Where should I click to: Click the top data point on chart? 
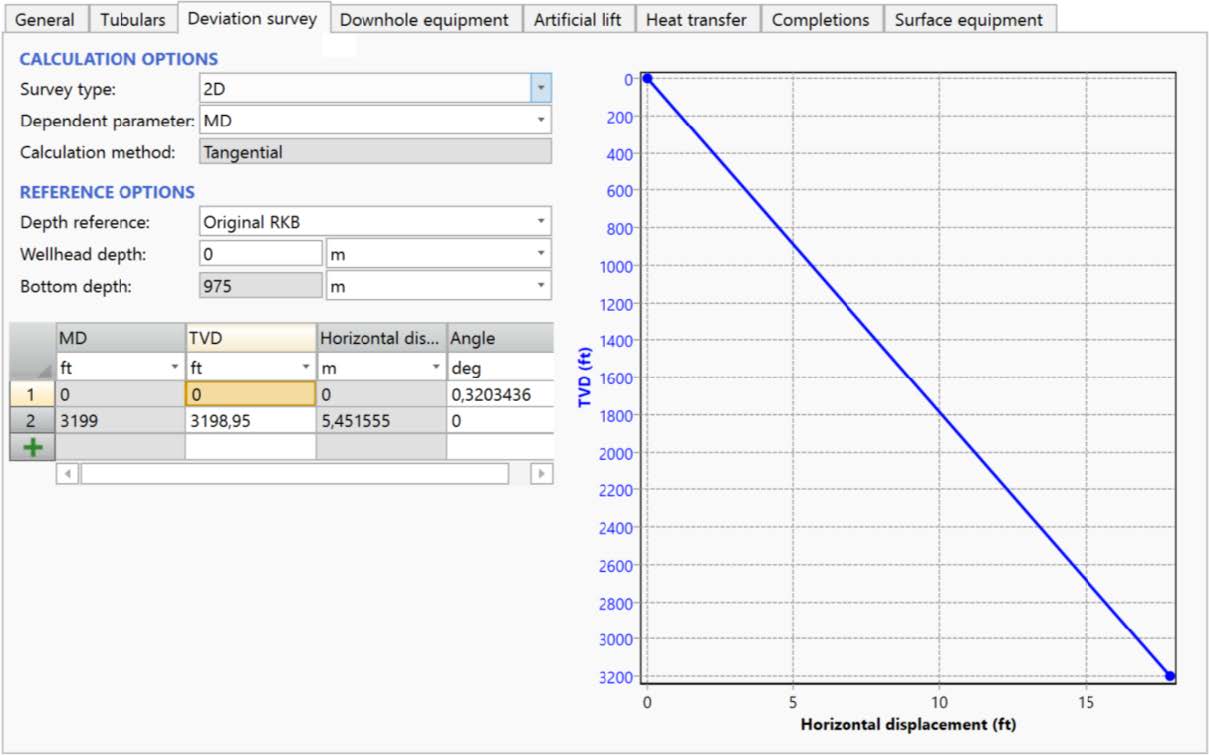[647, 78]
